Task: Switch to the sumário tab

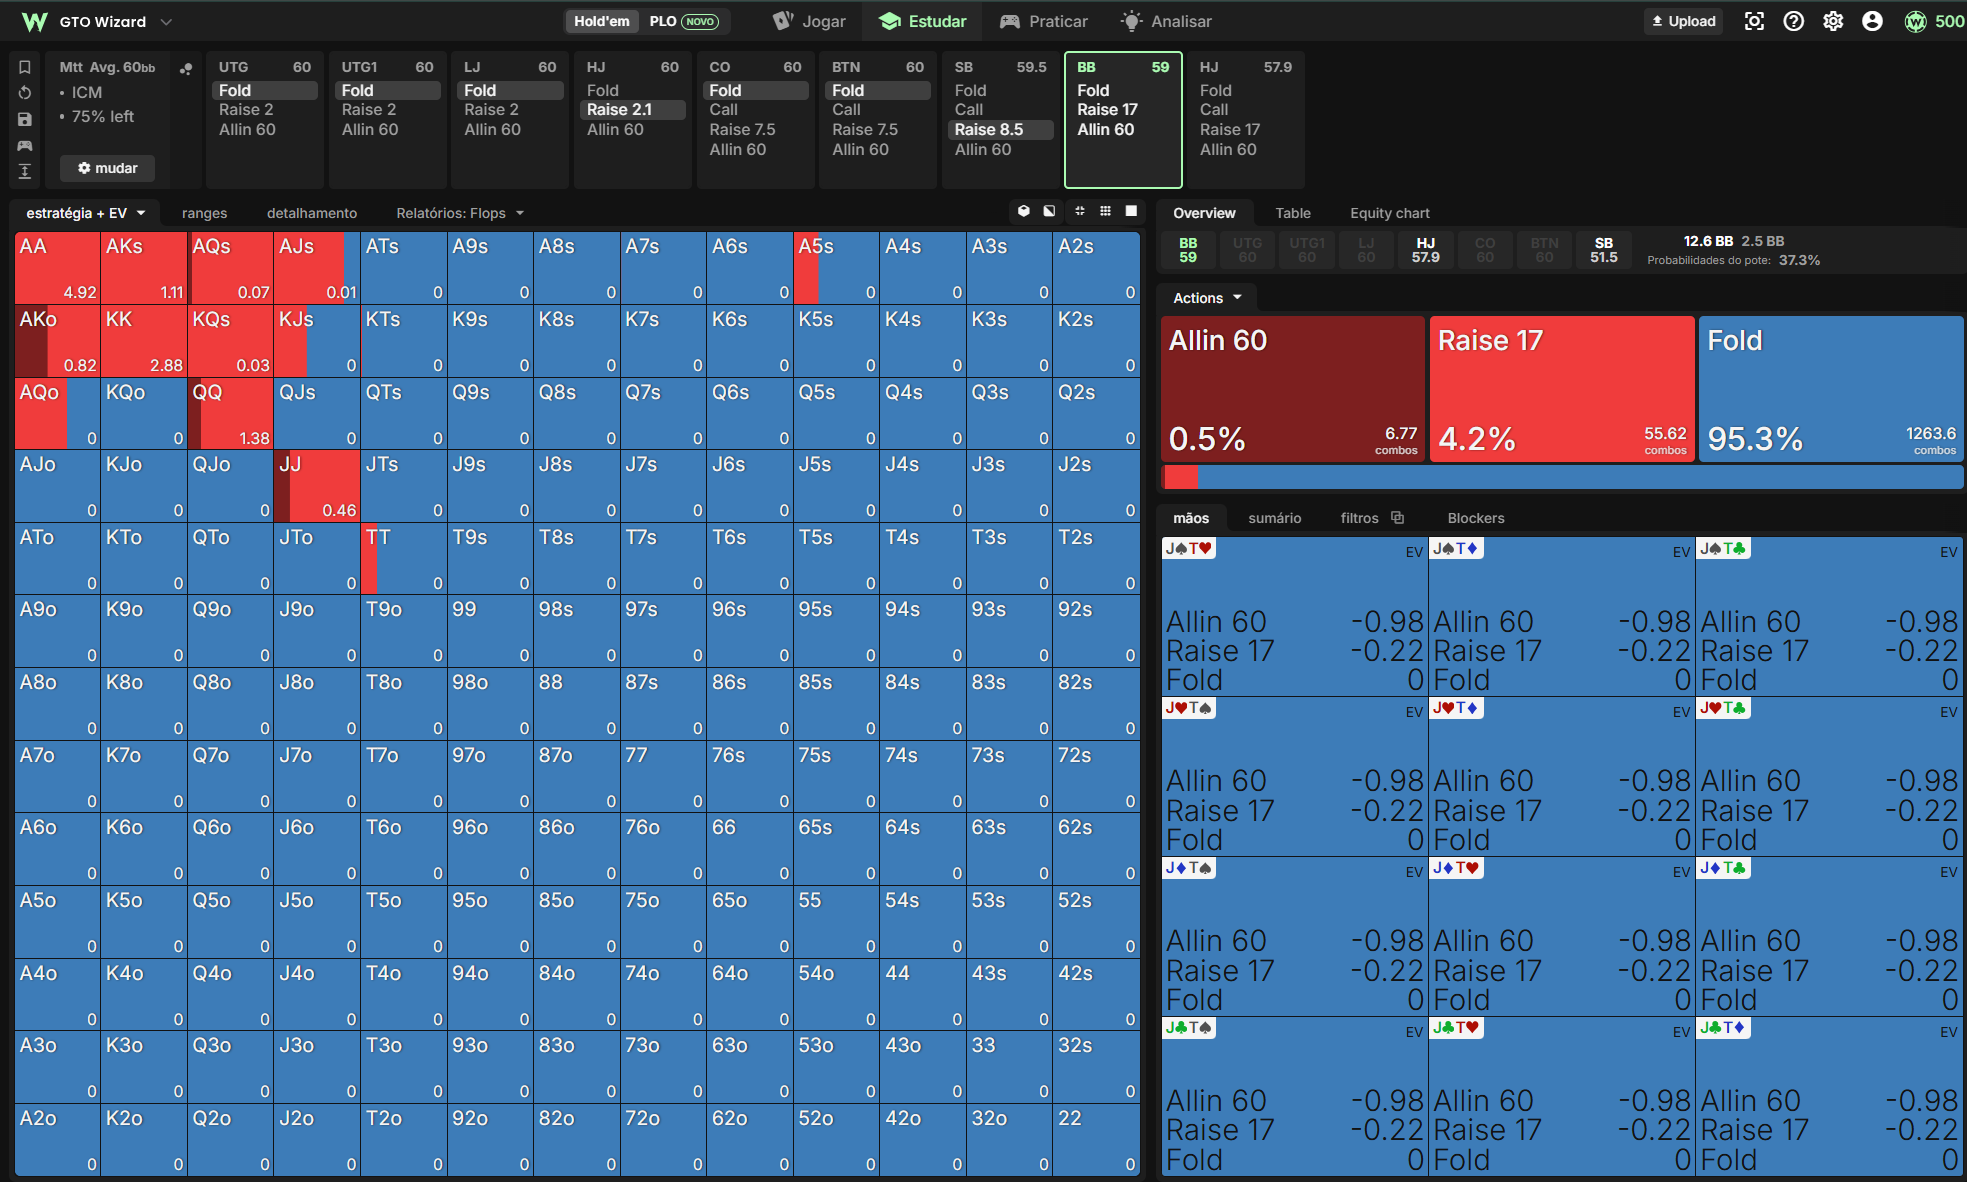Action: 1275,518
